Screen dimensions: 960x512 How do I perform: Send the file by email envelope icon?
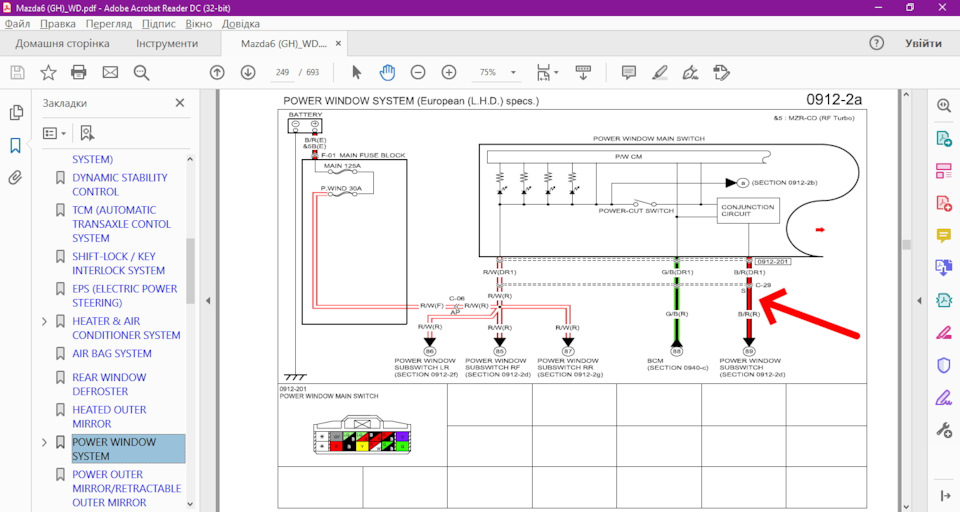pyautogui.click(x=110, y=72)
